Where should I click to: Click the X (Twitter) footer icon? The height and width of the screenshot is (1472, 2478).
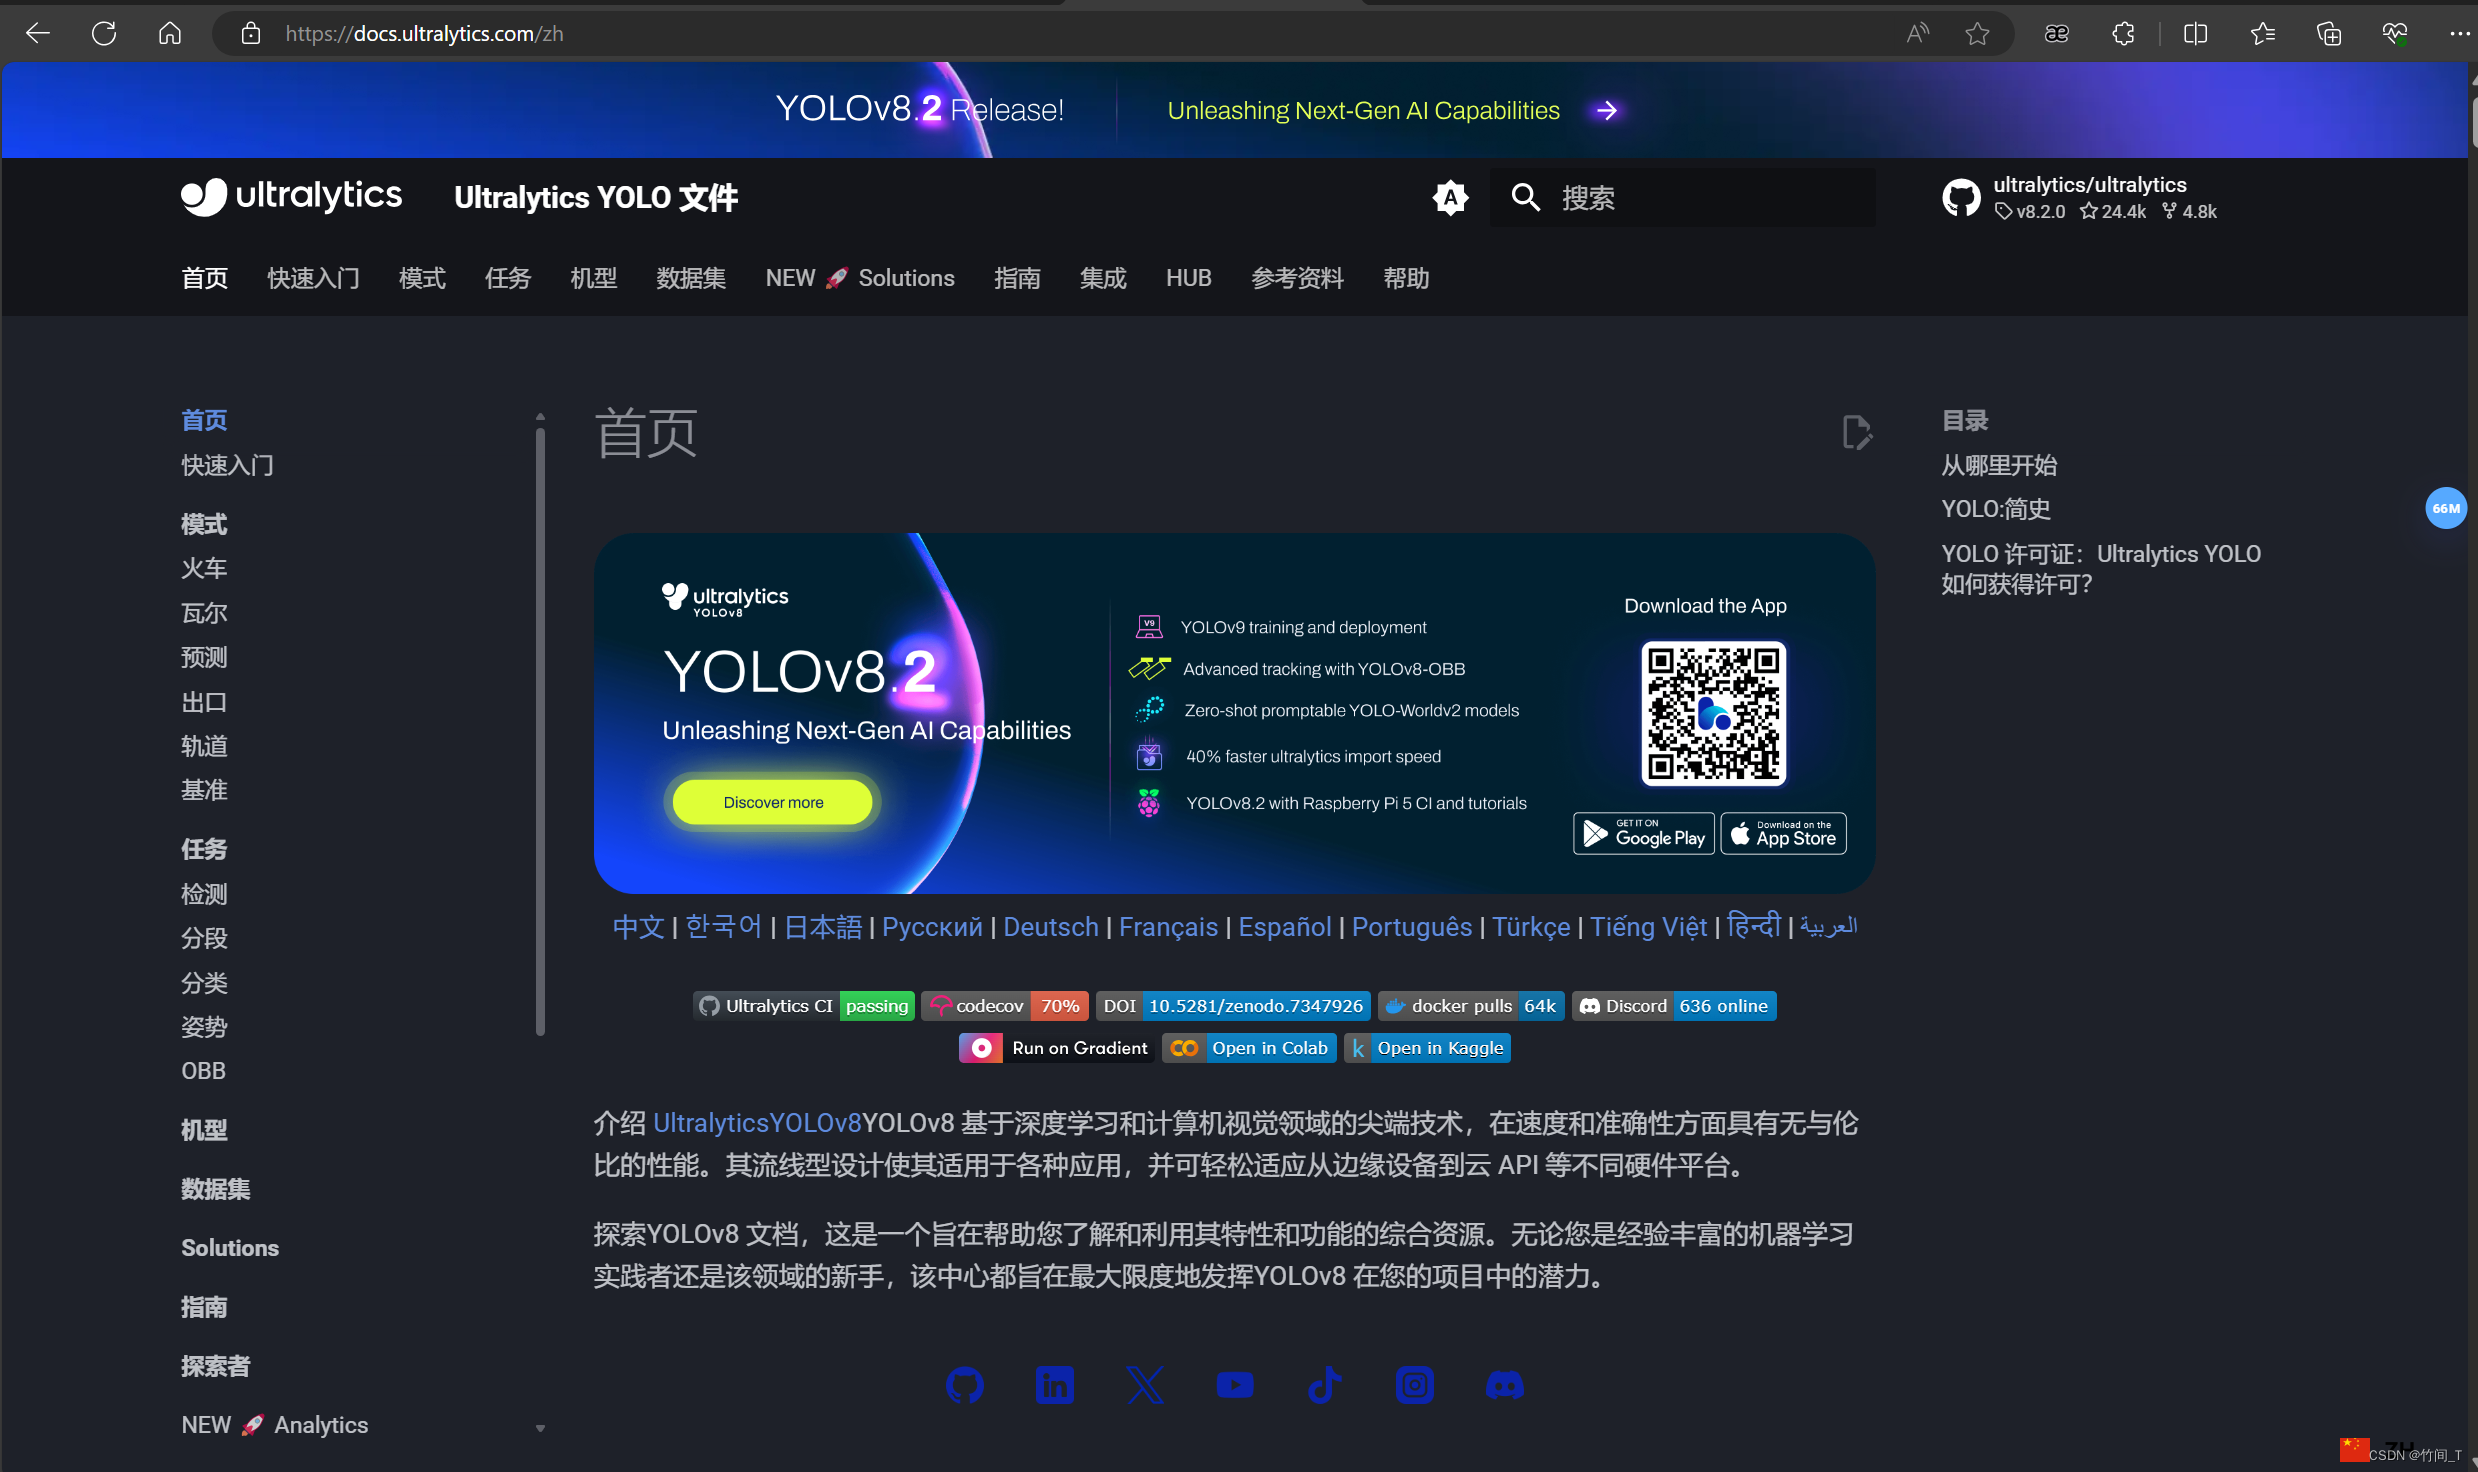coord(1145,1385)
